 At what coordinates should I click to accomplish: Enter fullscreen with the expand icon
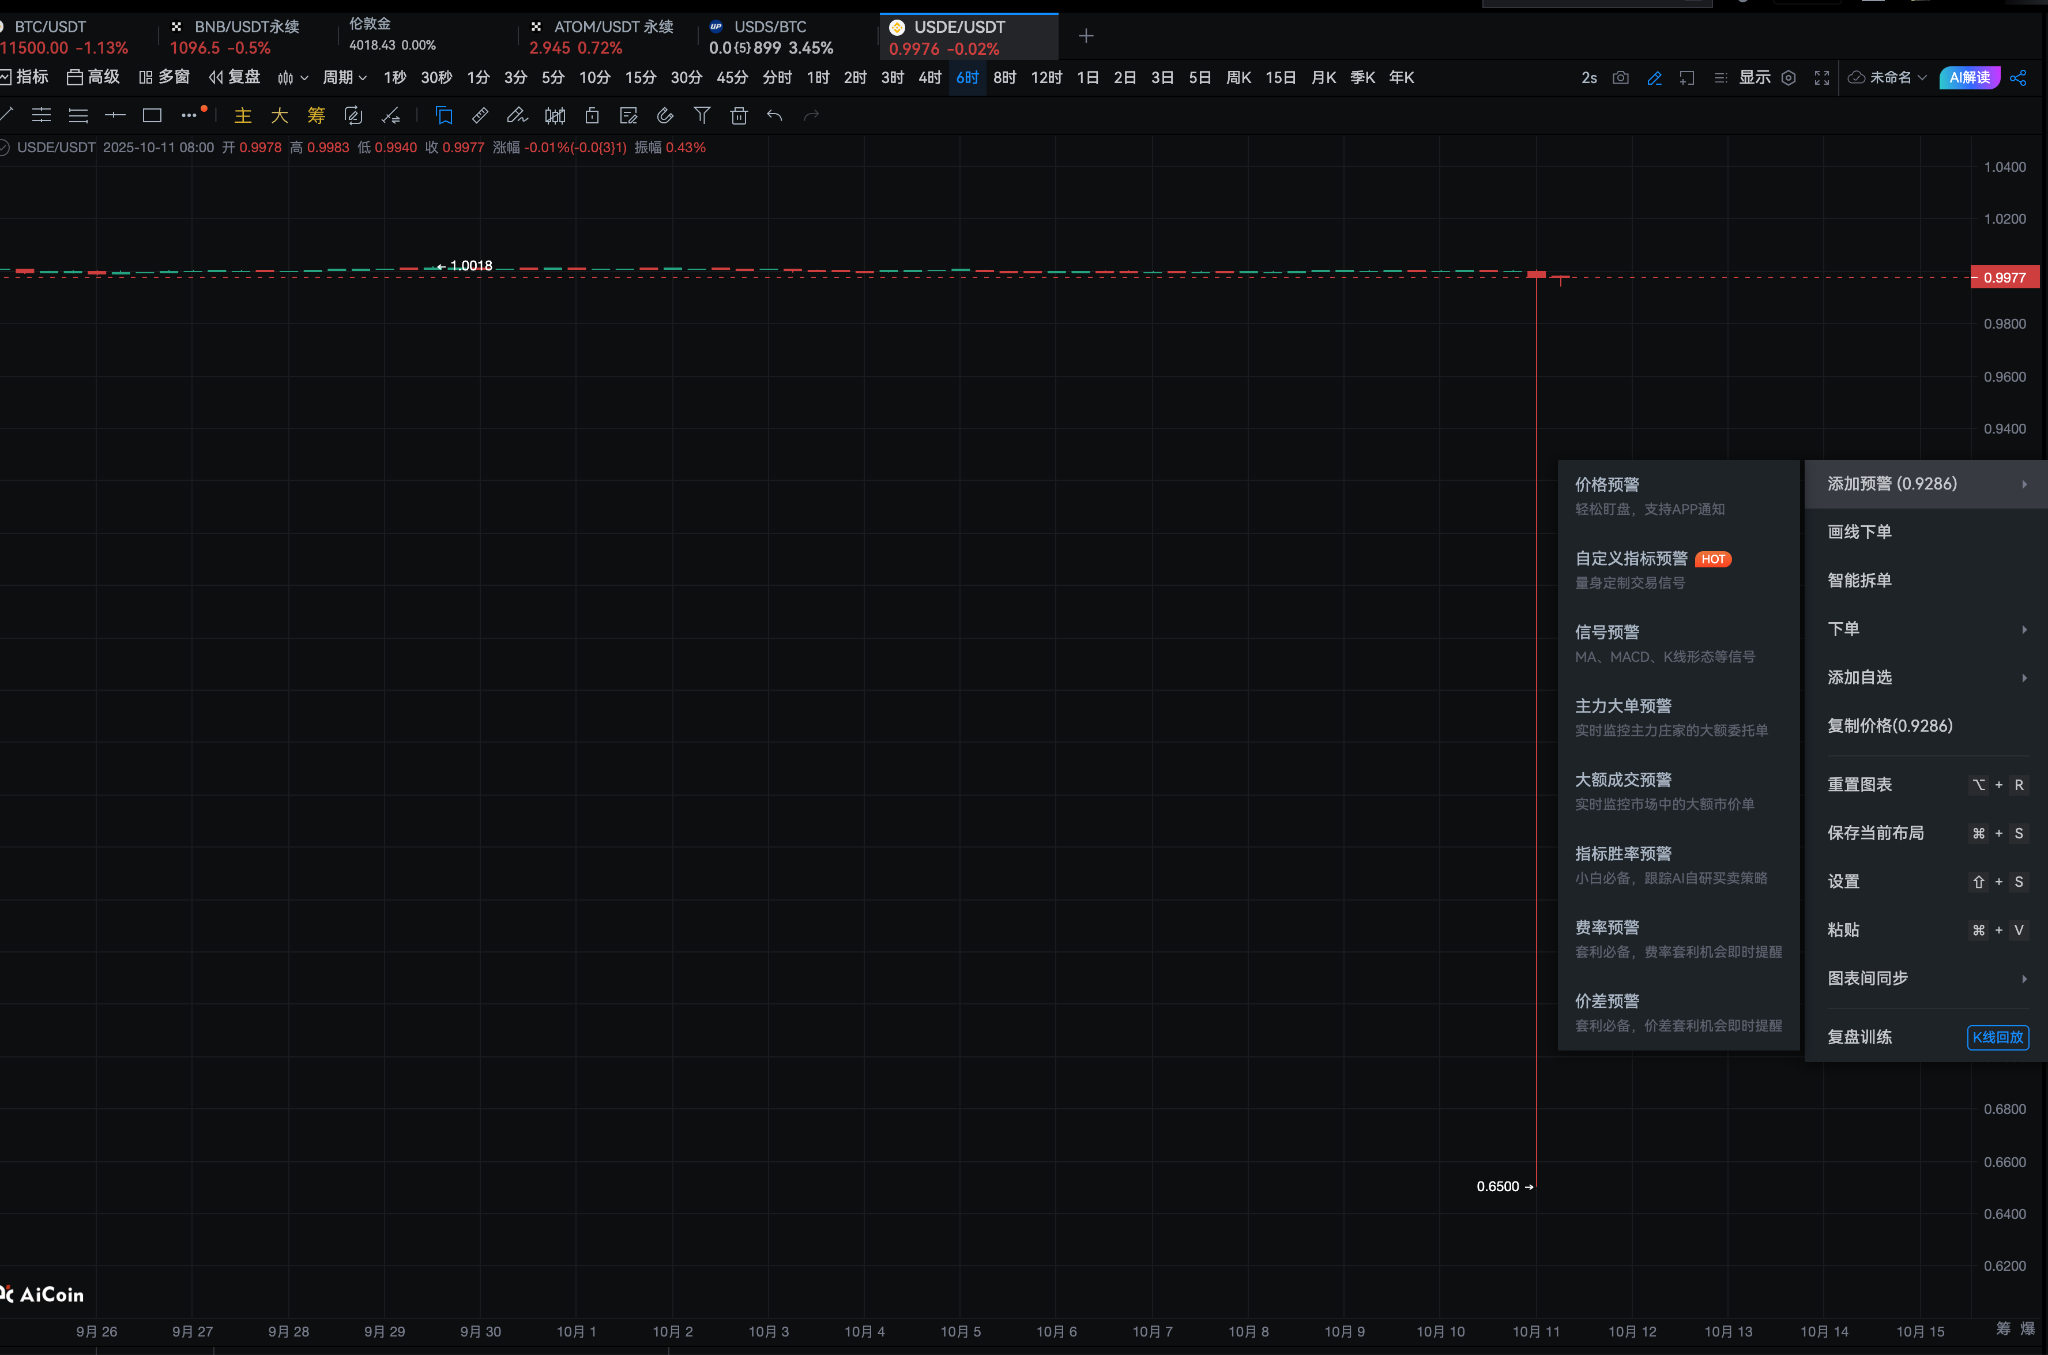(1822, 78)
